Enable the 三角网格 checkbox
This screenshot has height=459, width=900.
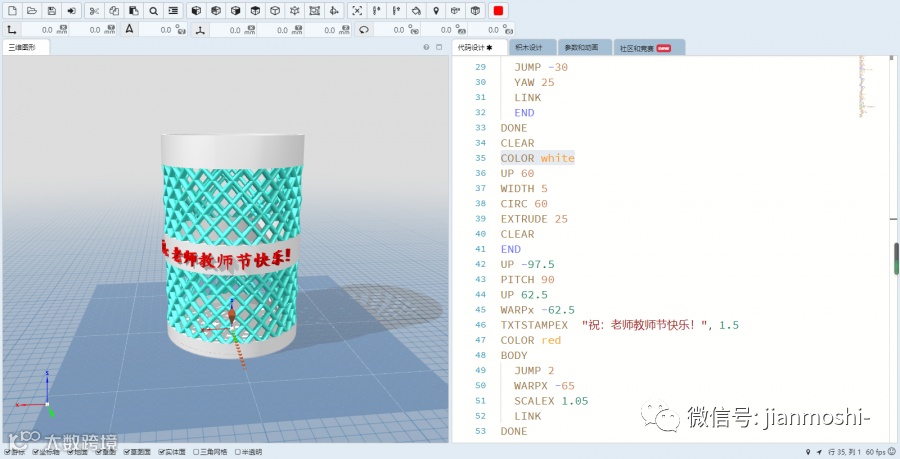click(x=196, y=452)
